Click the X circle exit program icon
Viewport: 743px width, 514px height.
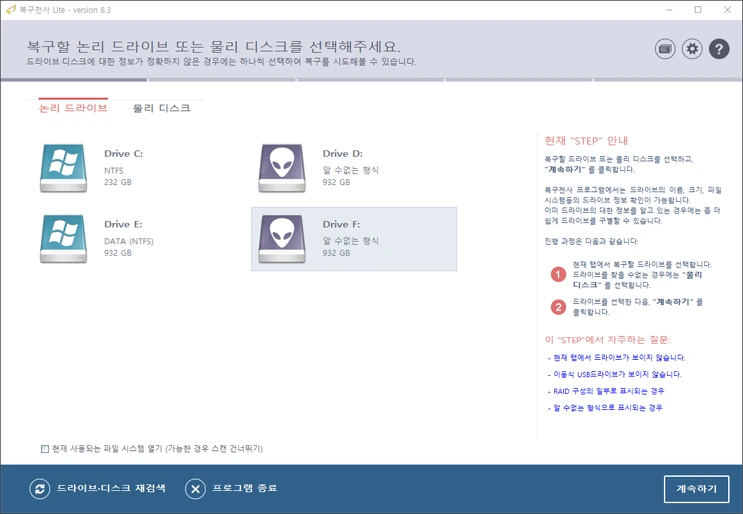coord(195,489)
